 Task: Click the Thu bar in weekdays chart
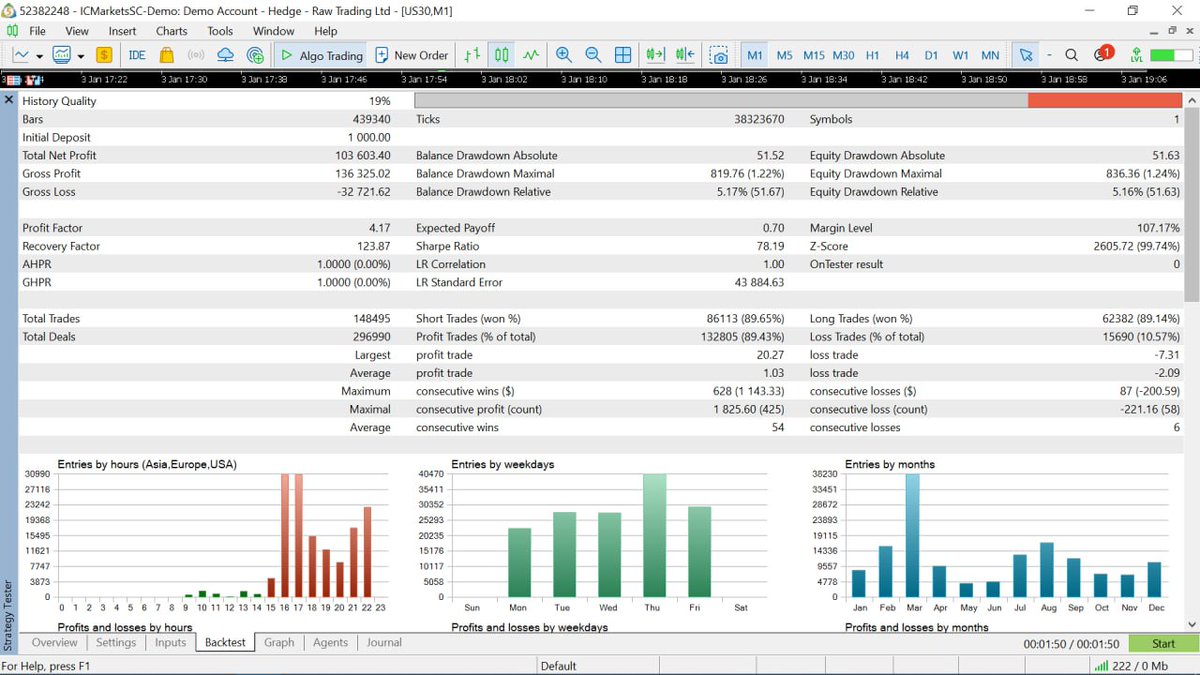(654, 535)
